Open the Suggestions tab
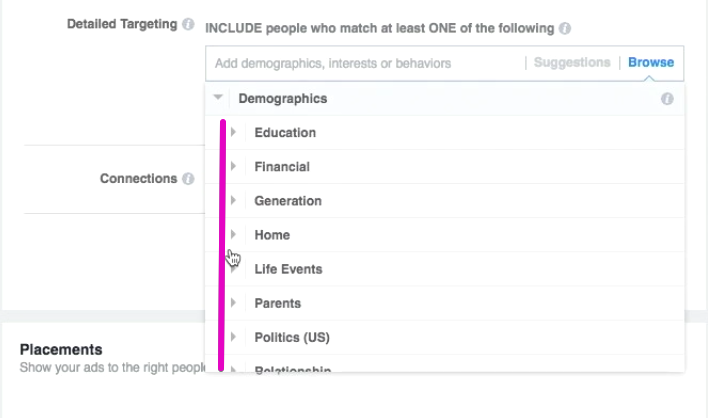Viewport: 708px width, 418px height. 572,62
